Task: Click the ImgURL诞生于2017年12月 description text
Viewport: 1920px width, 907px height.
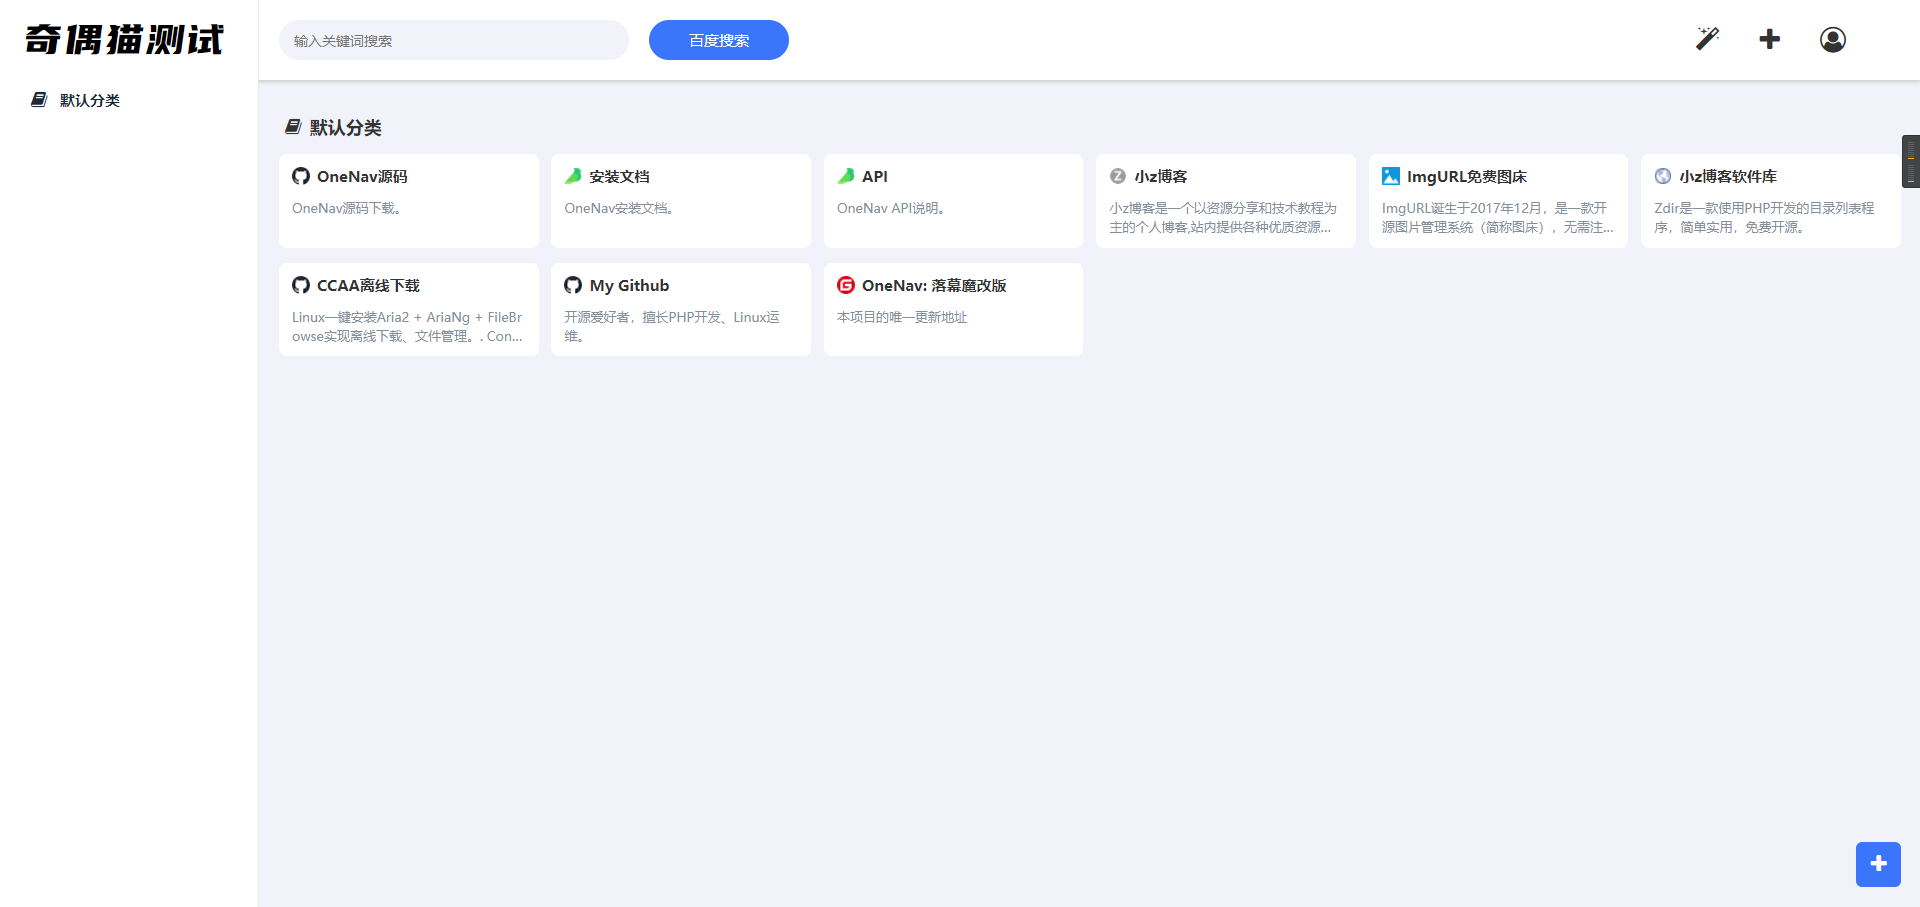Action: [x=1497, y=218]
